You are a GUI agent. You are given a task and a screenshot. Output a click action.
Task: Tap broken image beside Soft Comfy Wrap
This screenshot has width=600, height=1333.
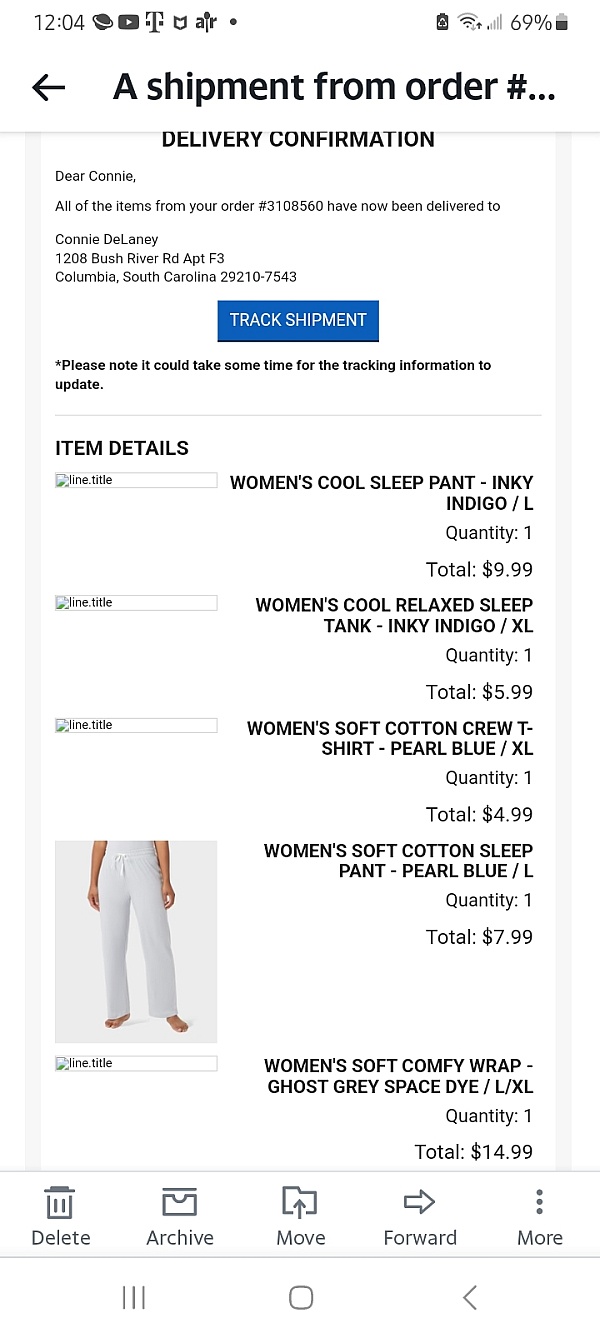136,1063
